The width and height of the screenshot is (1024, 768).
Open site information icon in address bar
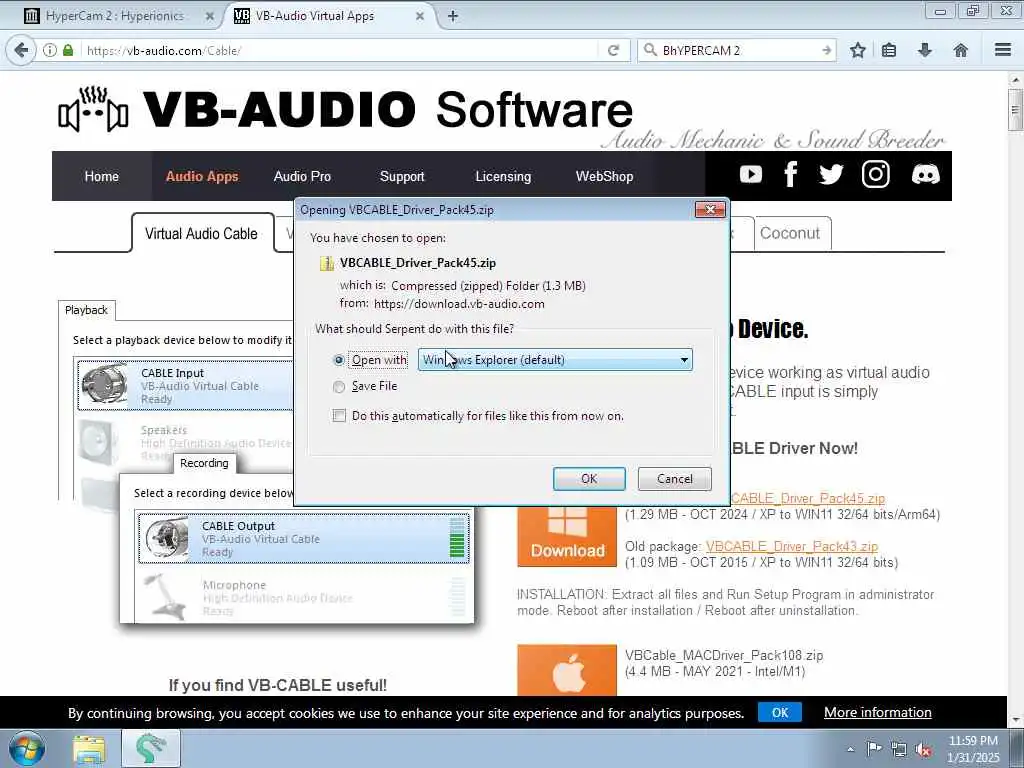[x=50, y=50]
